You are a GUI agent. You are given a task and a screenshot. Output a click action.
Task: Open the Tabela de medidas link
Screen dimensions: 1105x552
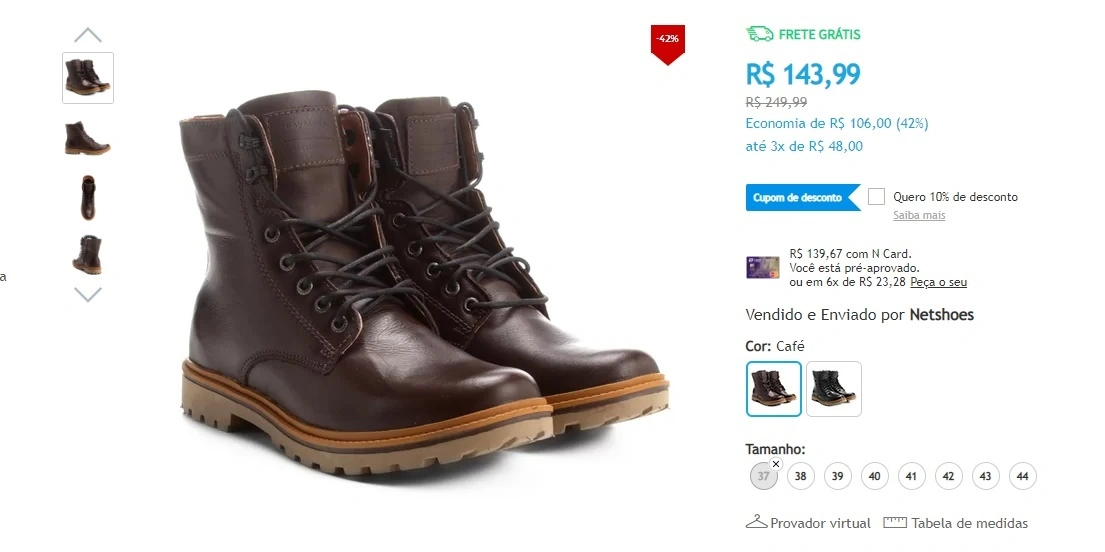point(969,523)
